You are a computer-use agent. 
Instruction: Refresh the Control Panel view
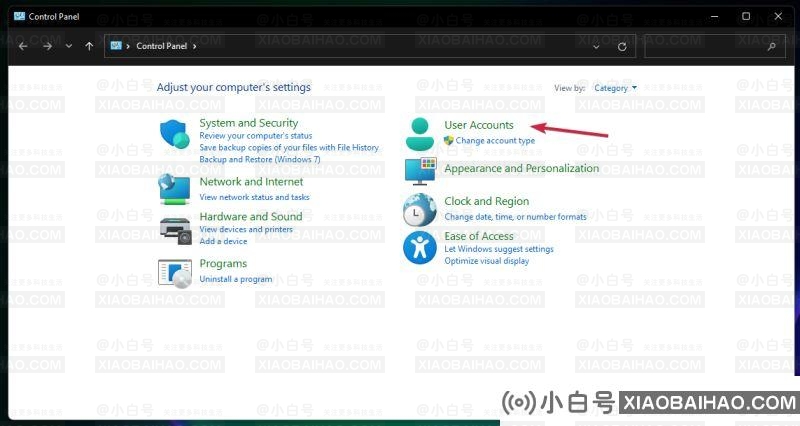622,46
